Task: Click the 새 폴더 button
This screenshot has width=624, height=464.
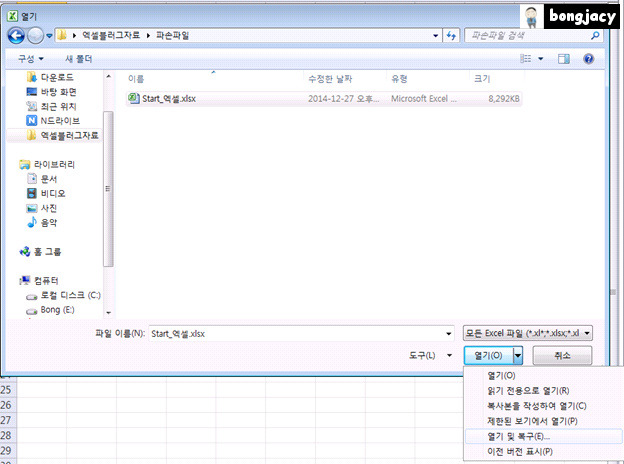Action: point(78,59)
